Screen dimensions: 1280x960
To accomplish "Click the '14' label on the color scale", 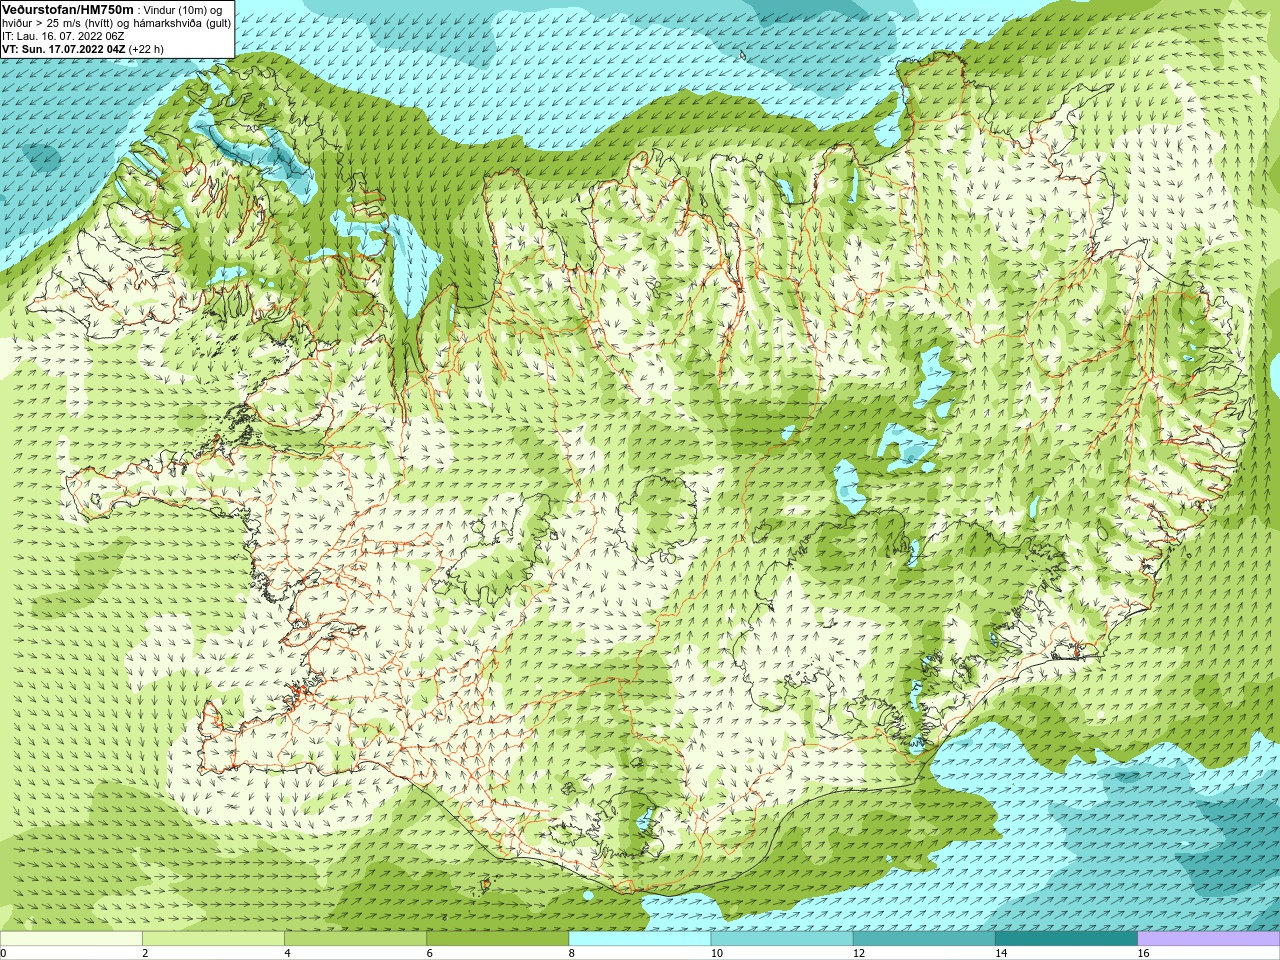I will click(x=1001, y=953).
